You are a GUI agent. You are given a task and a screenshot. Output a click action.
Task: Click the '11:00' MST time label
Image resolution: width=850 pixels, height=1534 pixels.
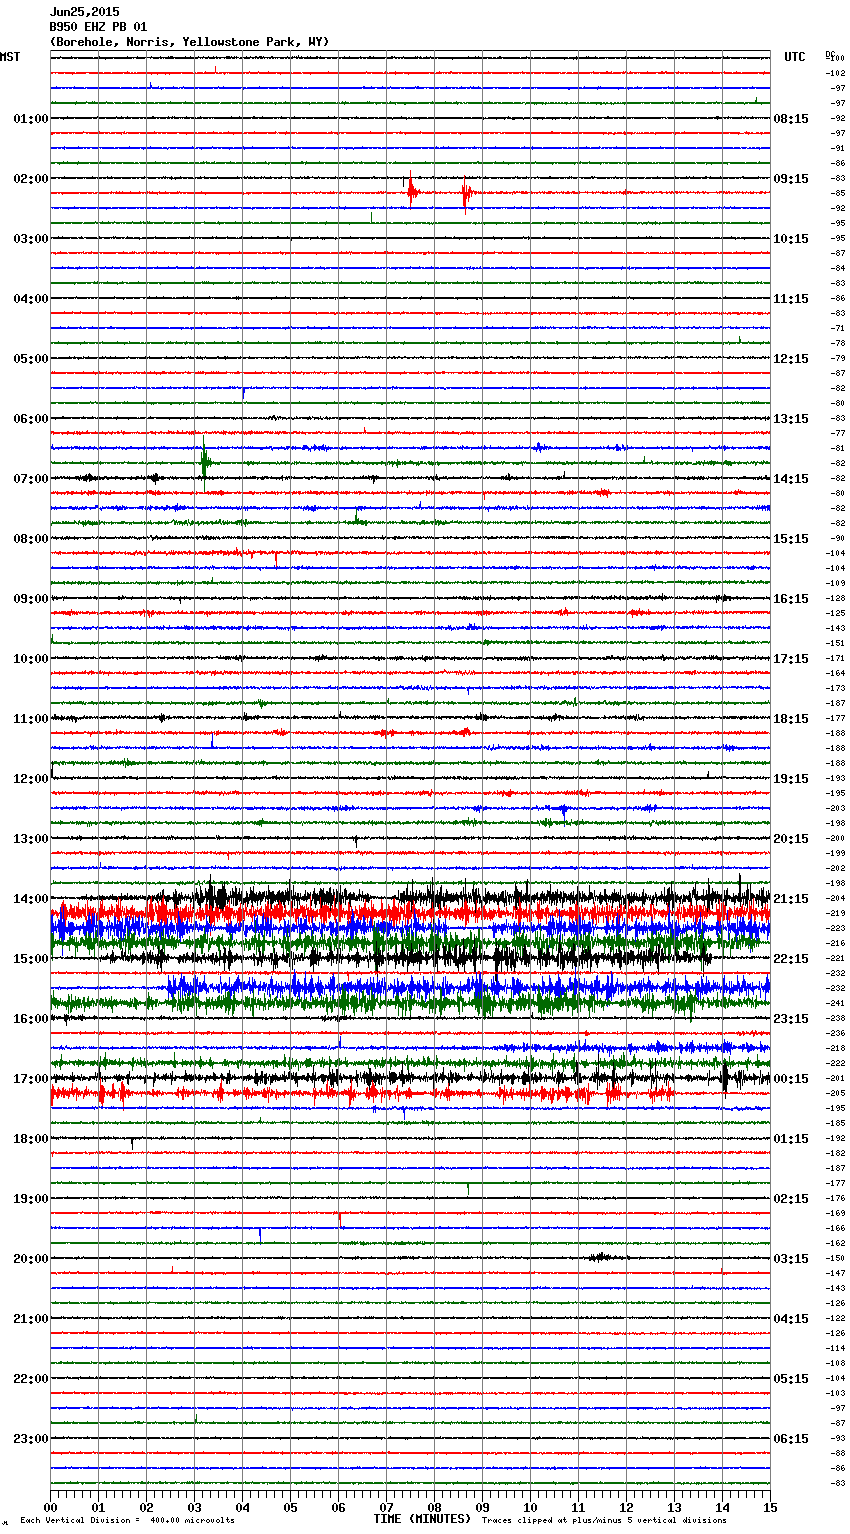[x=31, y=719]
